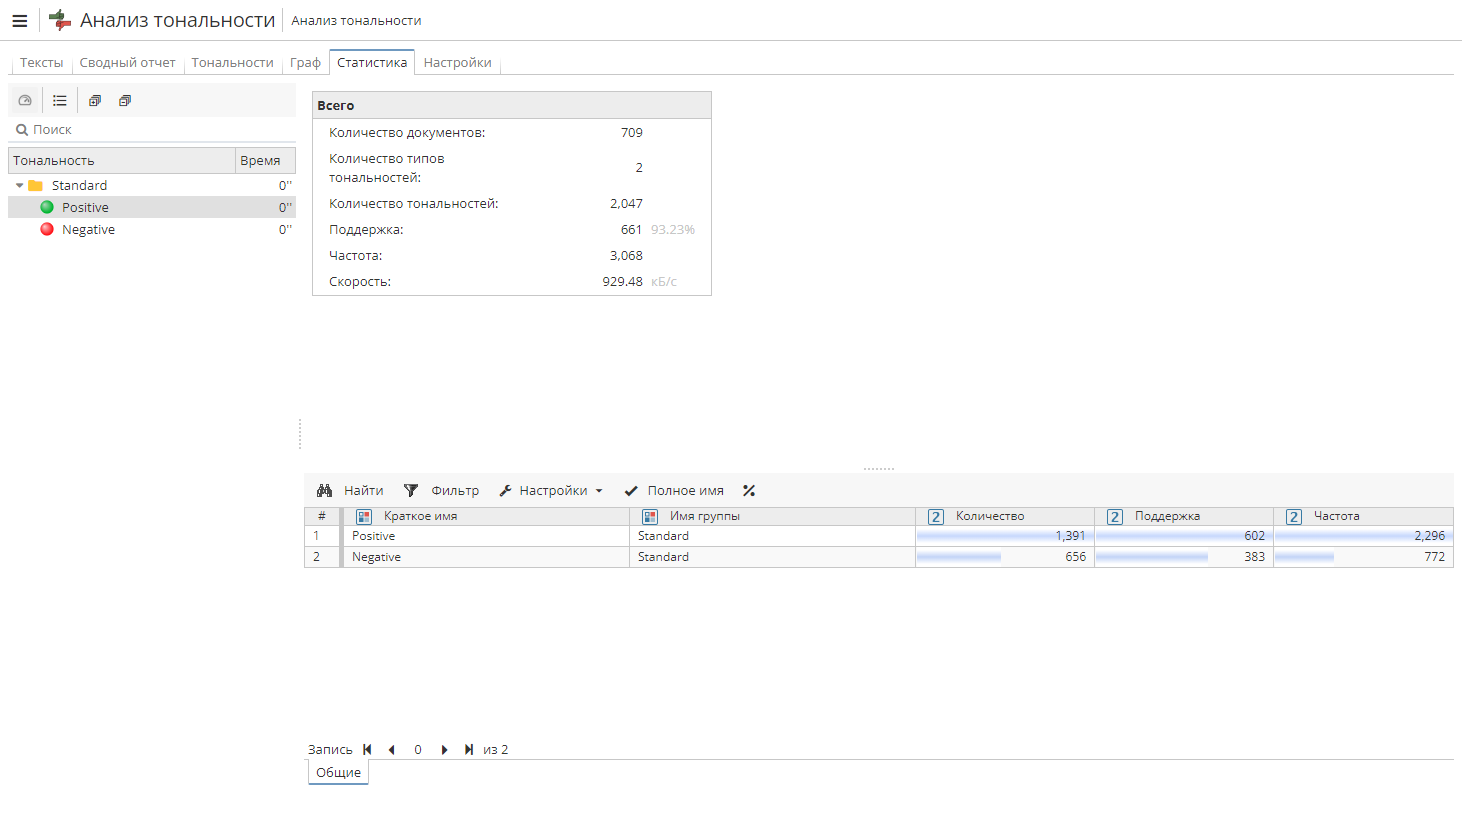Go to first record
The width and height of the screenshot is (1462, 813).
click(x=367, y=750)
